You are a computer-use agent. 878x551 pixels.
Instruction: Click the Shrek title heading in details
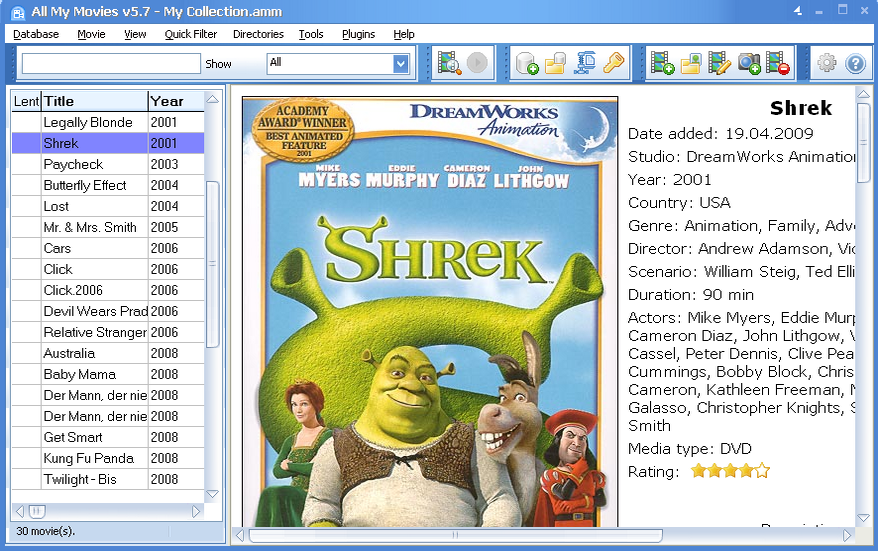[x=801, y=108]
